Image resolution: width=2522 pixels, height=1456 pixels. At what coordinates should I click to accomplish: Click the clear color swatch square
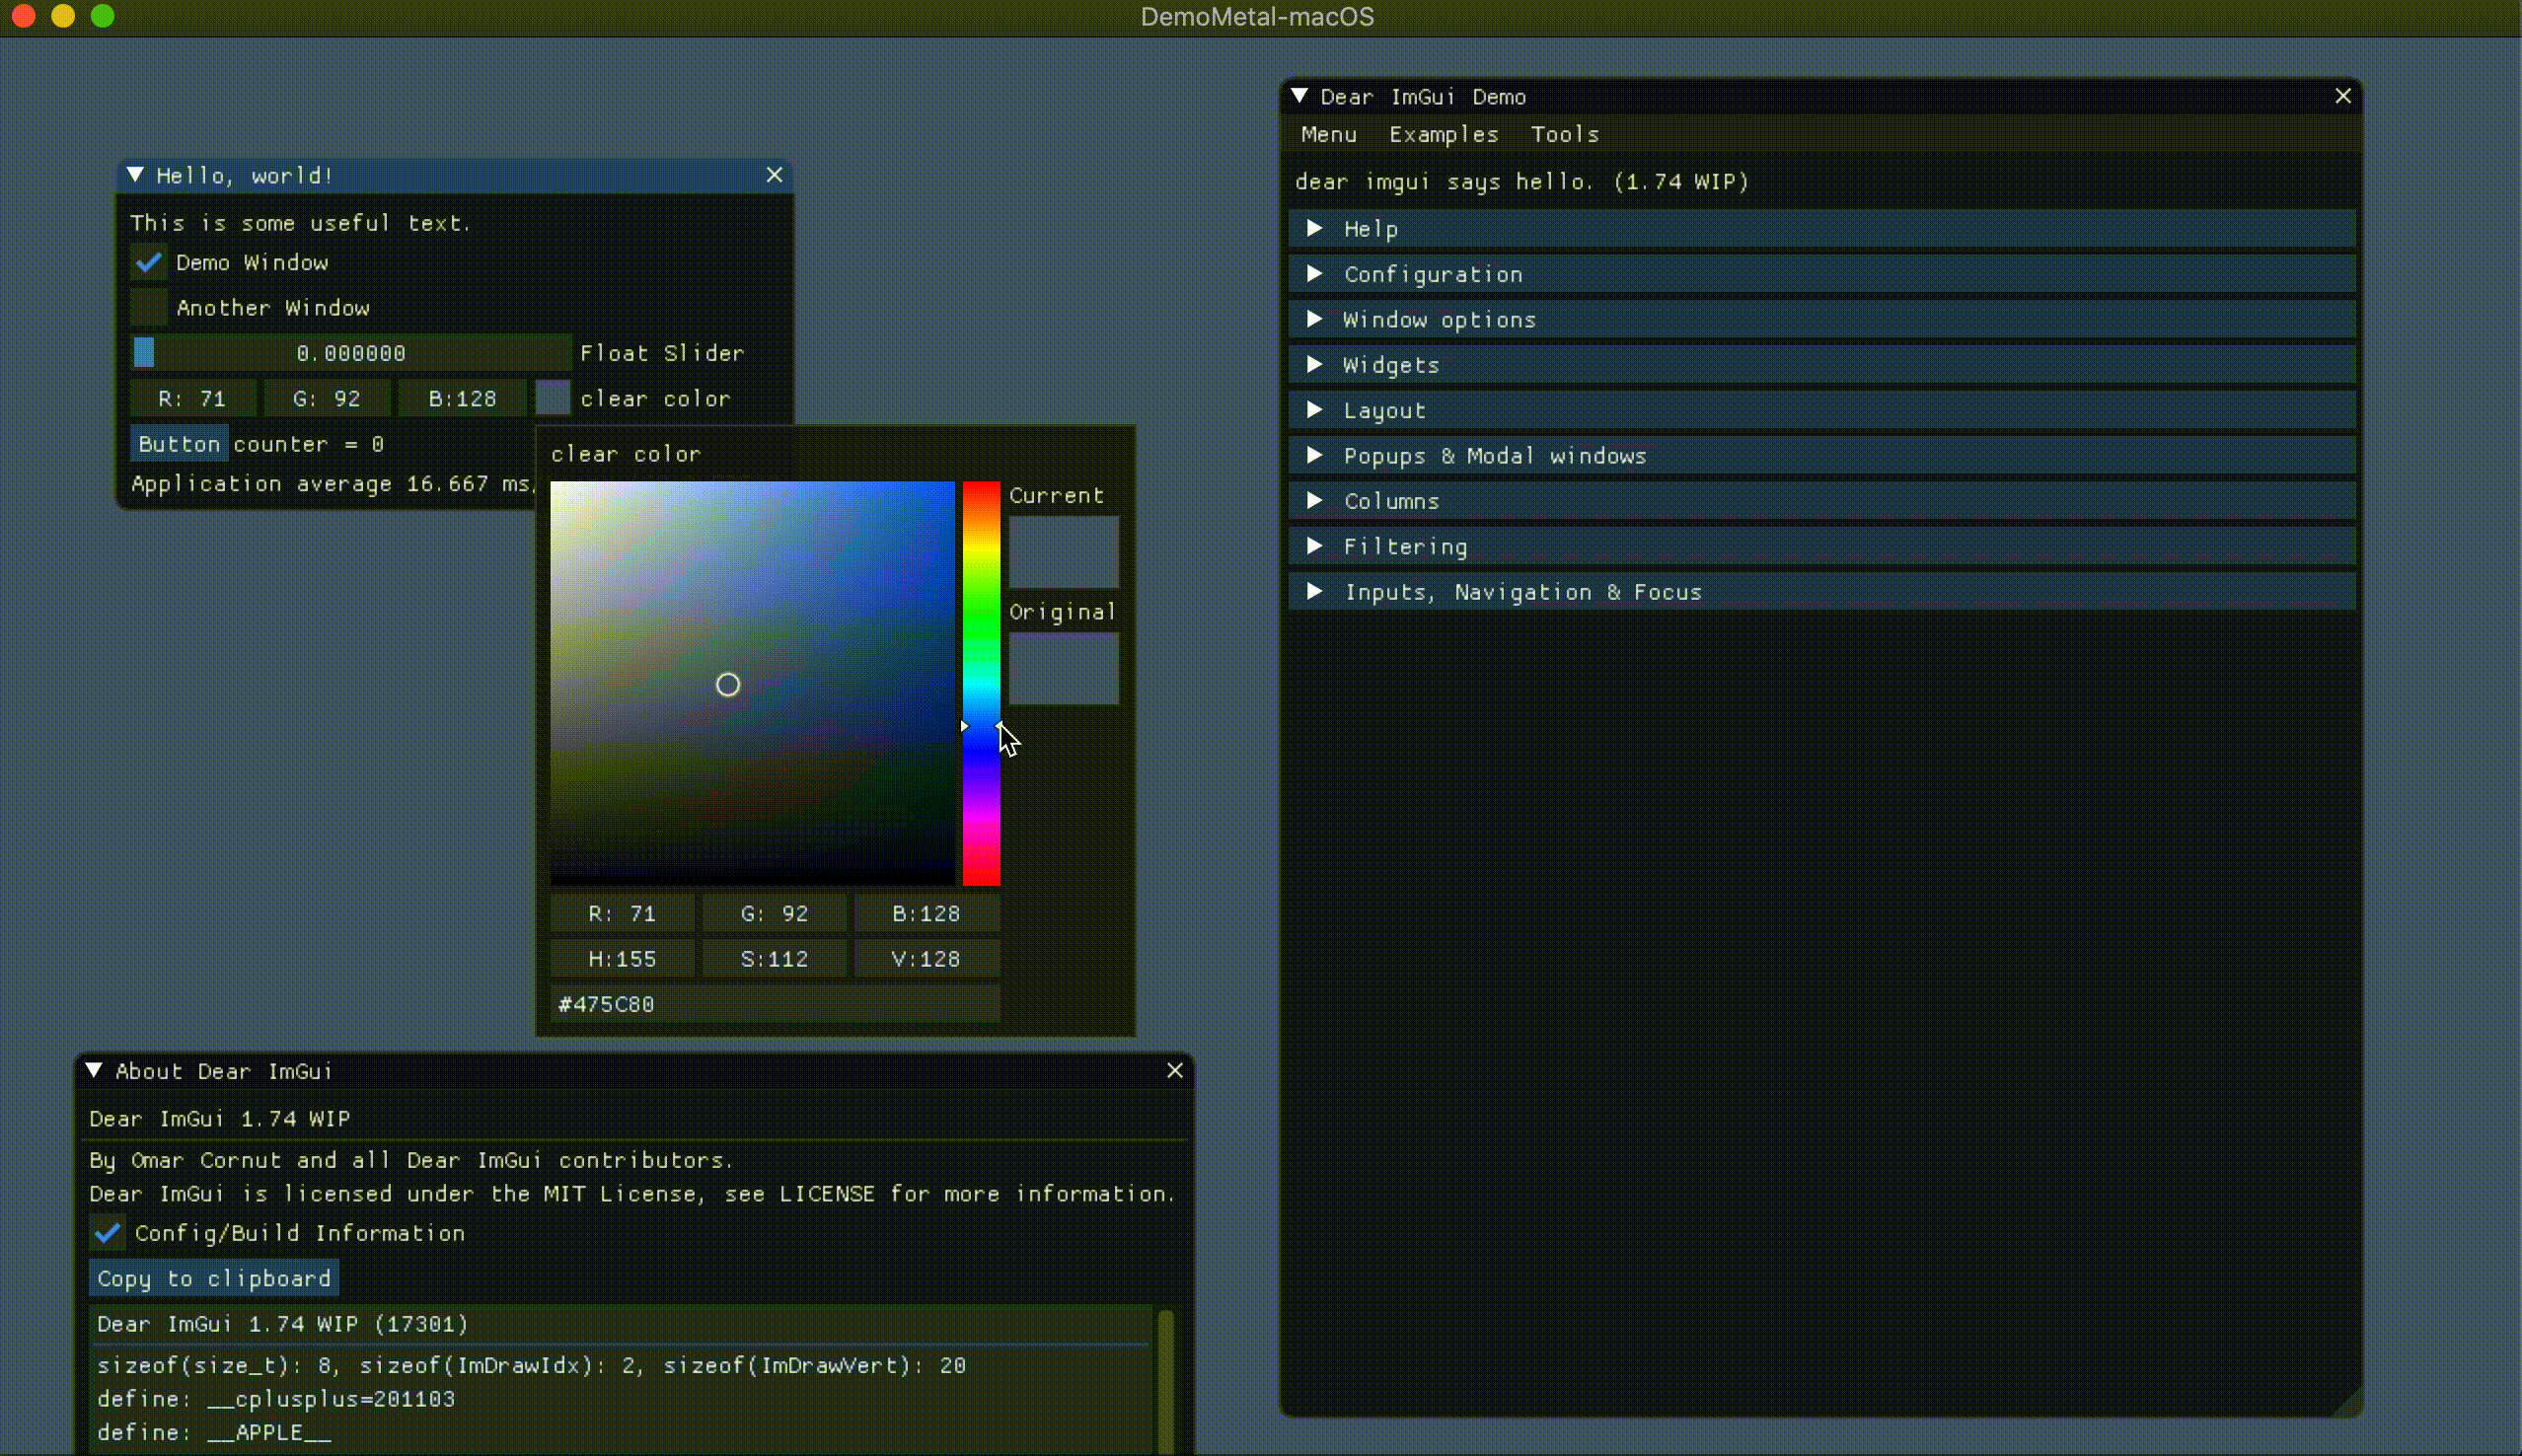[552, 398]
